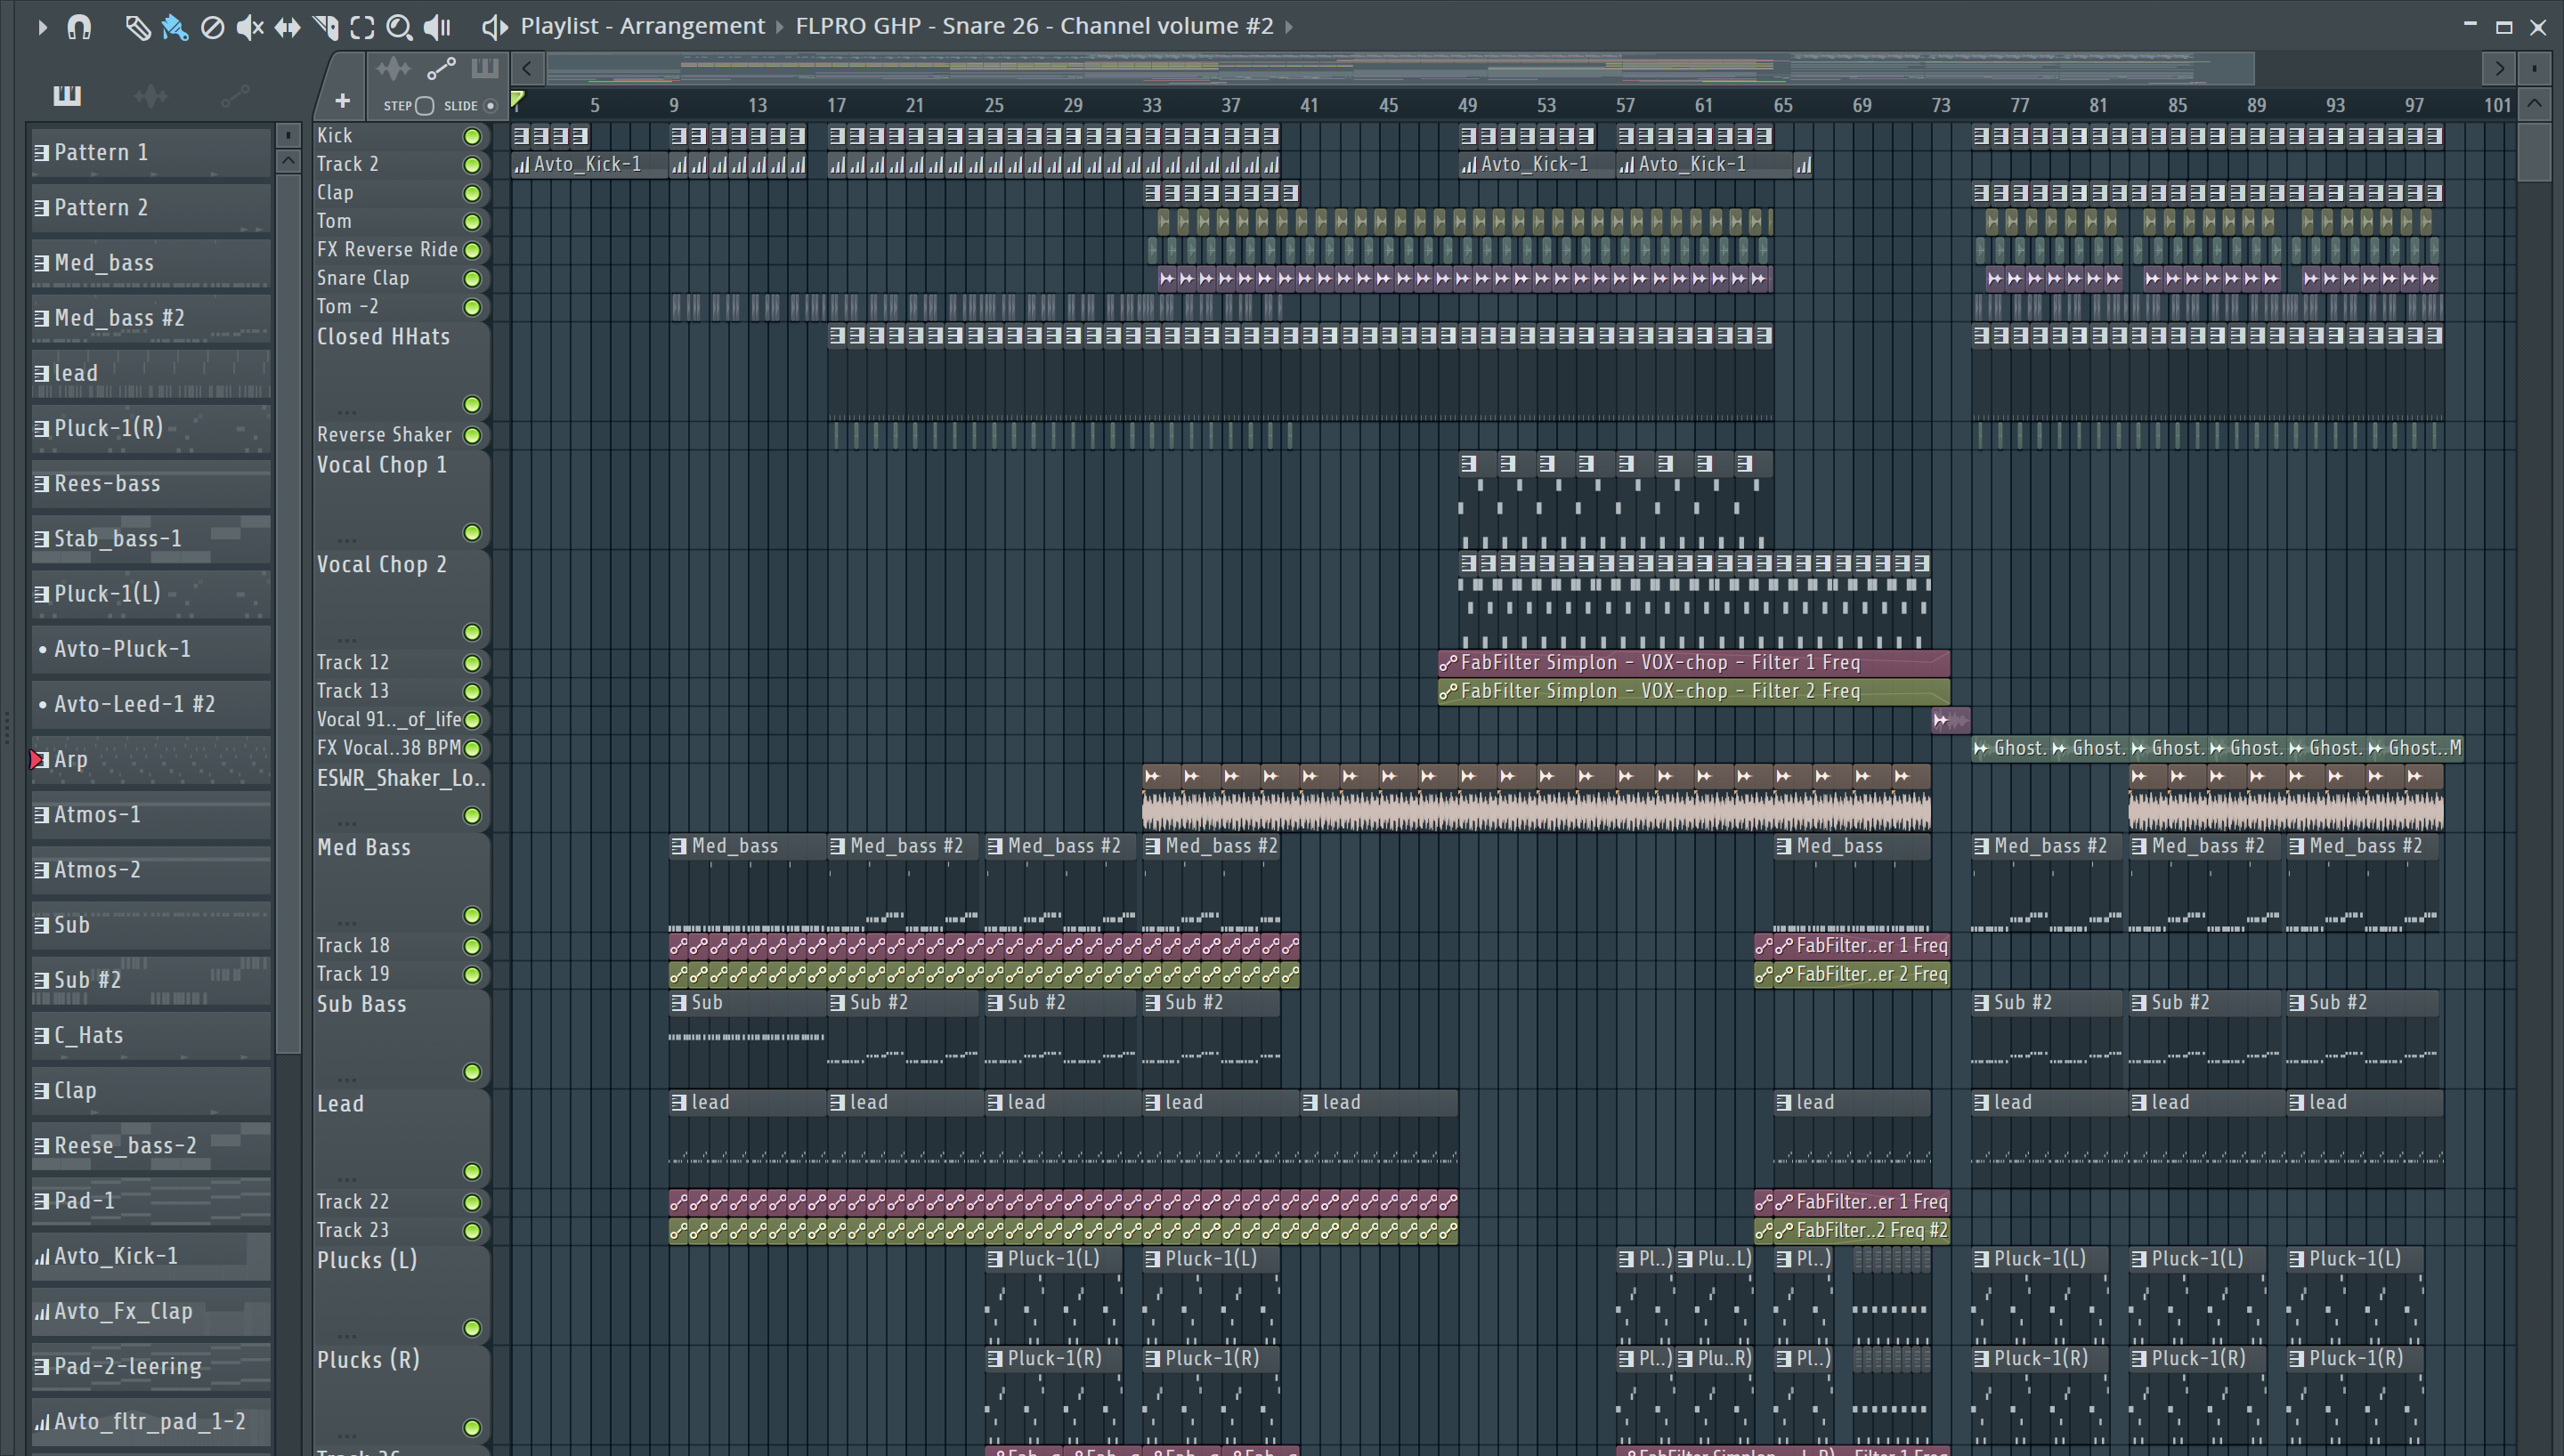Mute the Reverse Shaker track
This screenshot has width=2564, height=1456.
[x=472, y=435]
